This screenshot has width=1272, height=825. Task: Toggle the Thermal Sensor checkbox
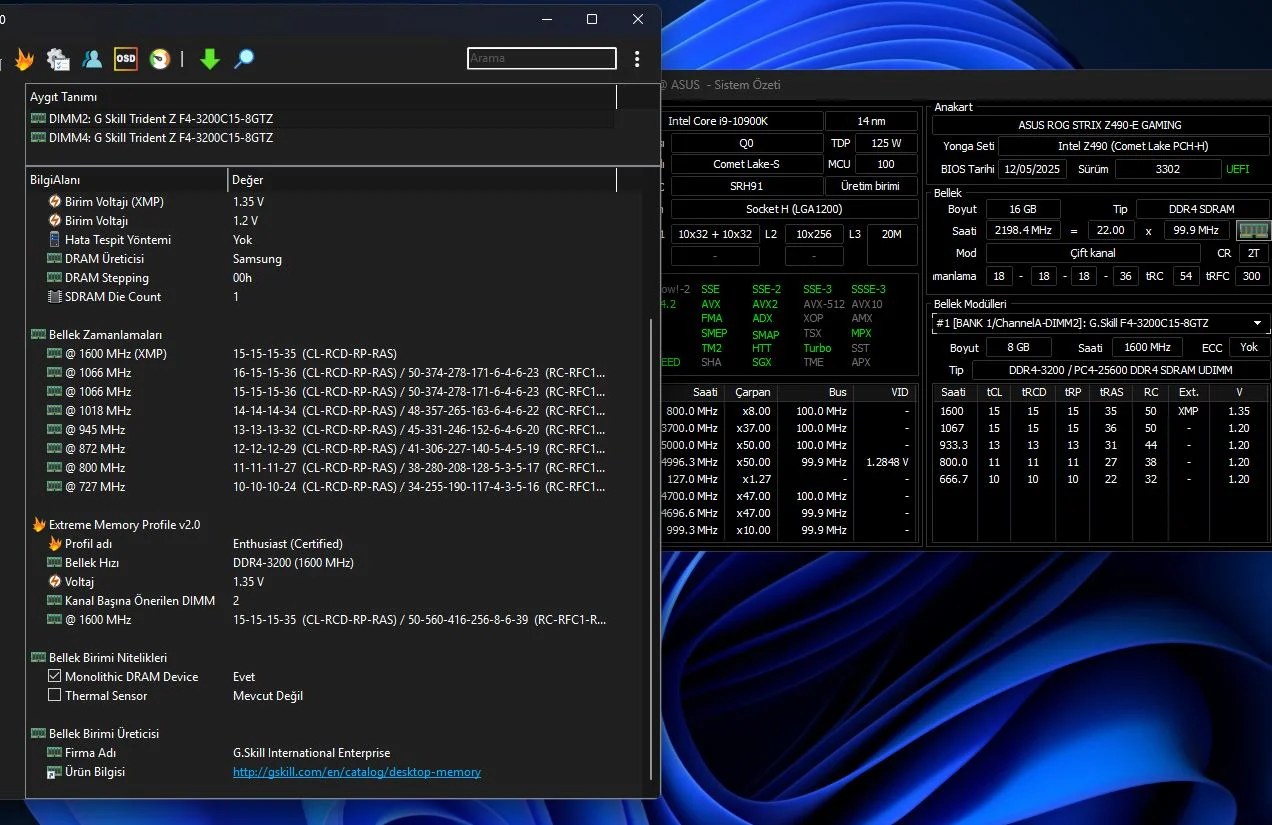point(55,695)
